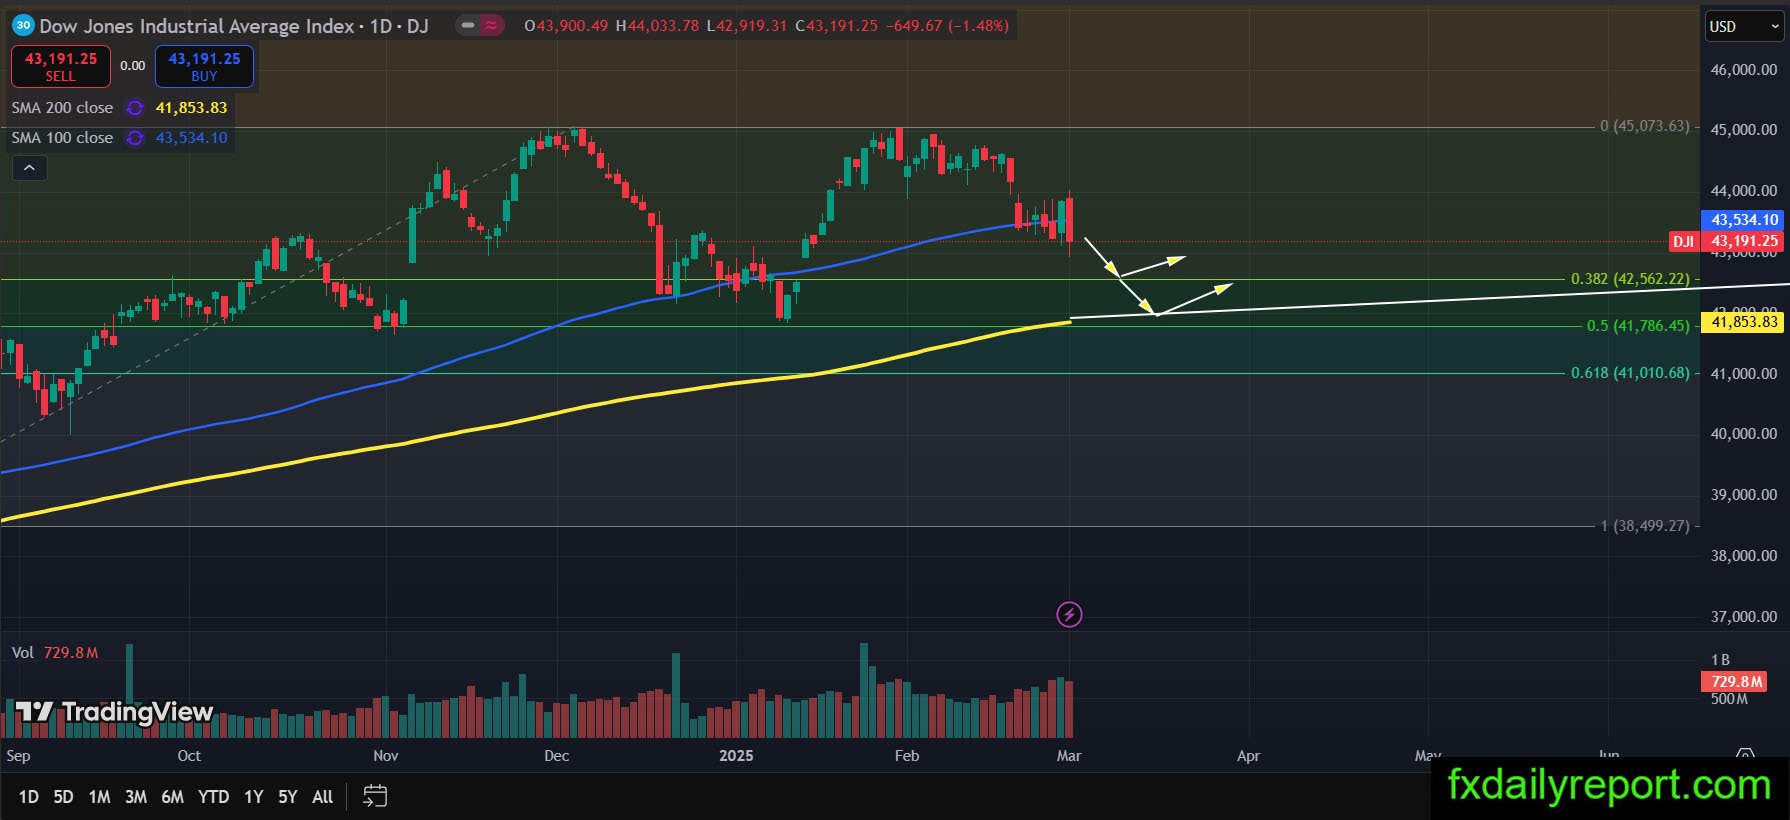Screen dimensions: 1790x820
Task: Select the 6M time range
Action: click(173, 797)
